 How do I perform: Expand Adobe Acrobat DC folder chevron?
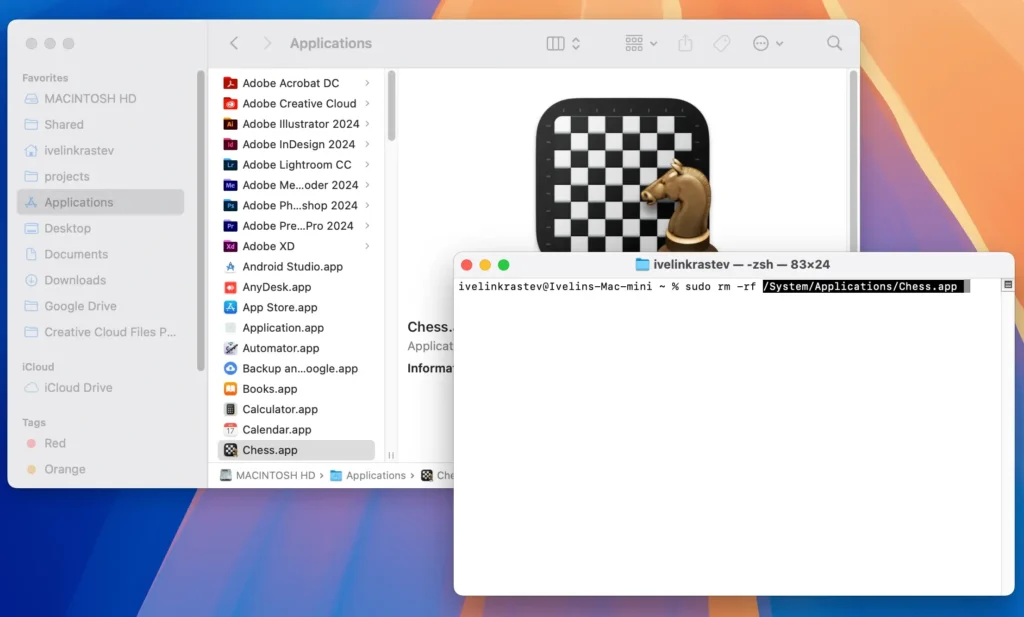pyautogui.click(x=367, y=83)
